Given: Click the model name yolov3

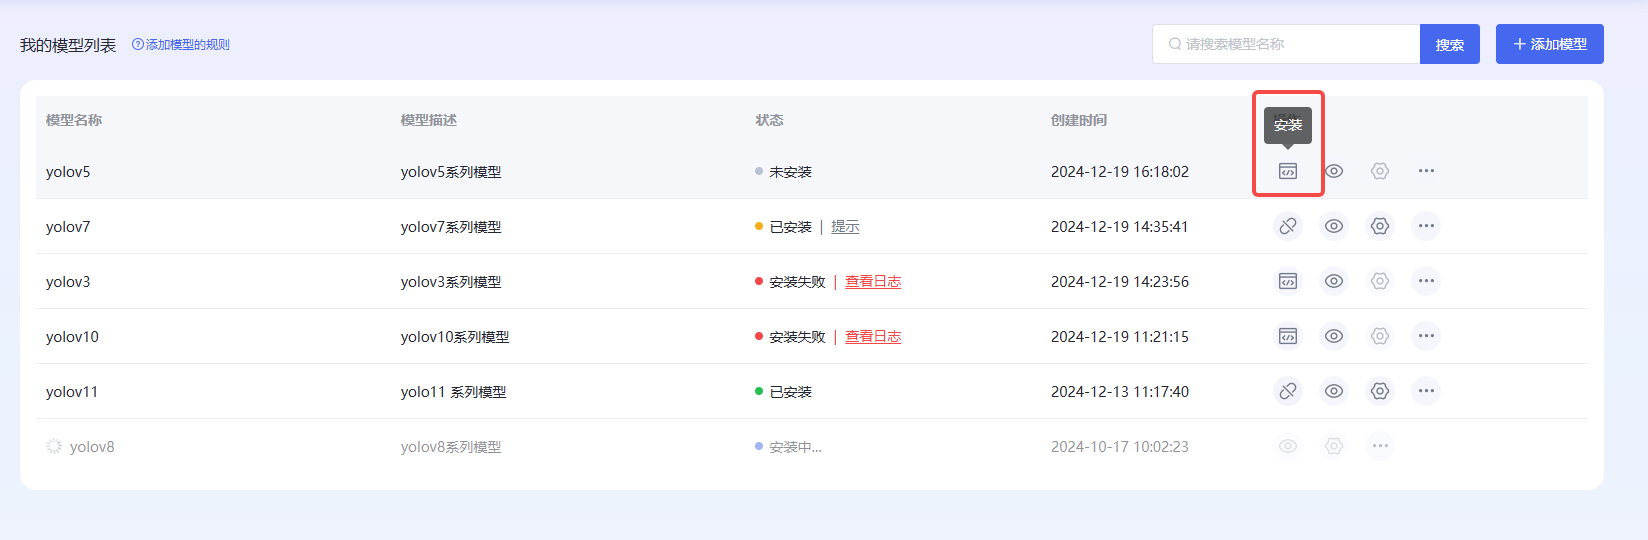Looking at the screenshot, I should coord(68,282).
